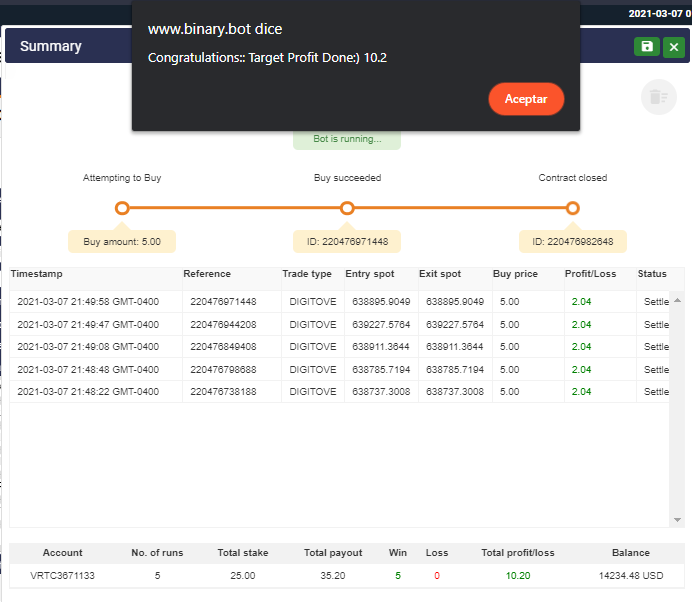This screenshot has height=602, width=692.
Task: Click the ID: 220476982648 label
Action: tap(572, 241)
